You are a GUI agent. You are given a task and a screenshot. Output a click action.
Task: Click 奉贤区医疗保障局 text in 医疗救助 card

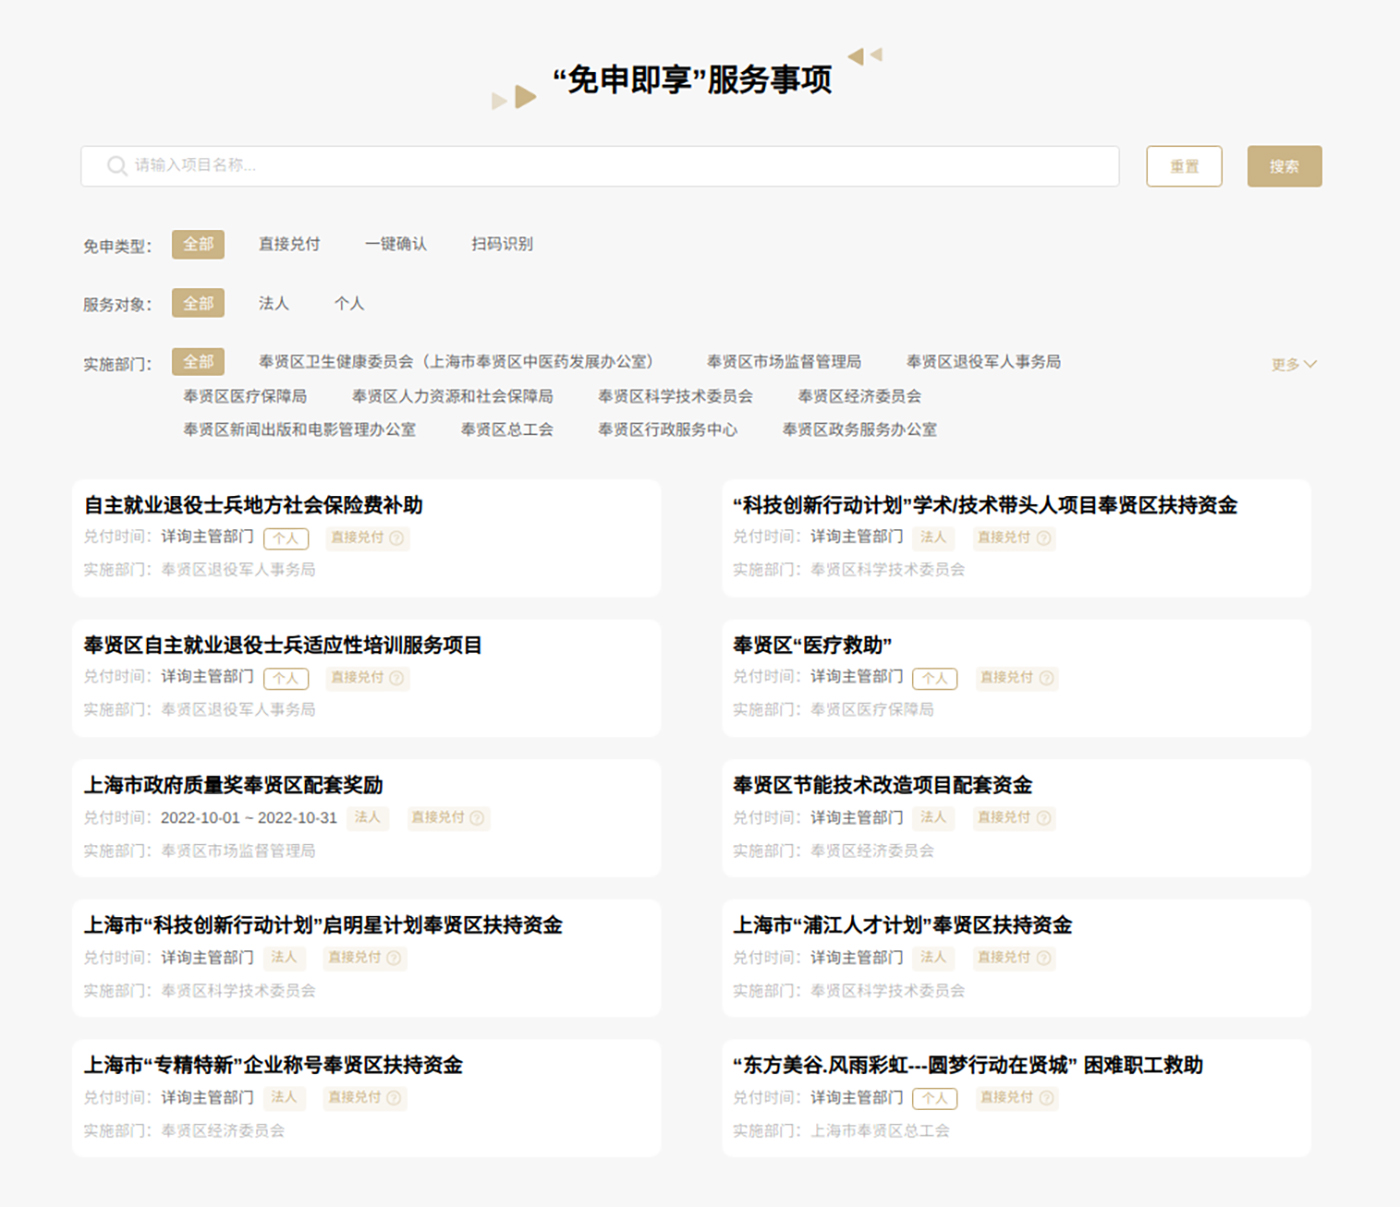pos(872,710)
